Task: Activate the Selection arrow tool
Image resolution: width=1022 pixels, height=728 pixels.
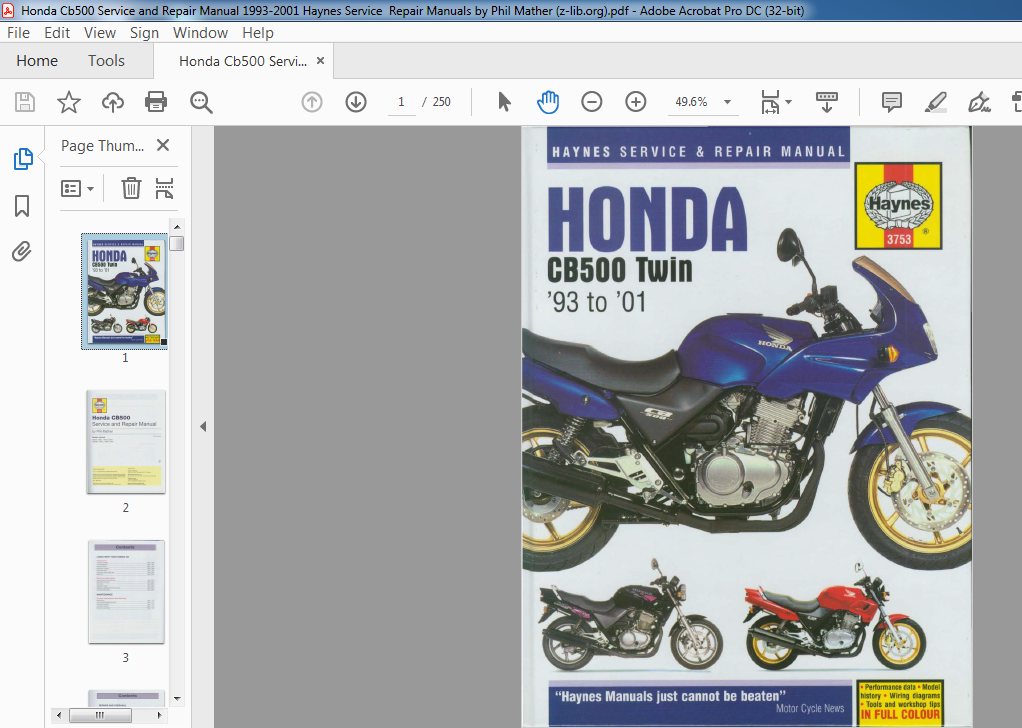Action: click(504, 102)
